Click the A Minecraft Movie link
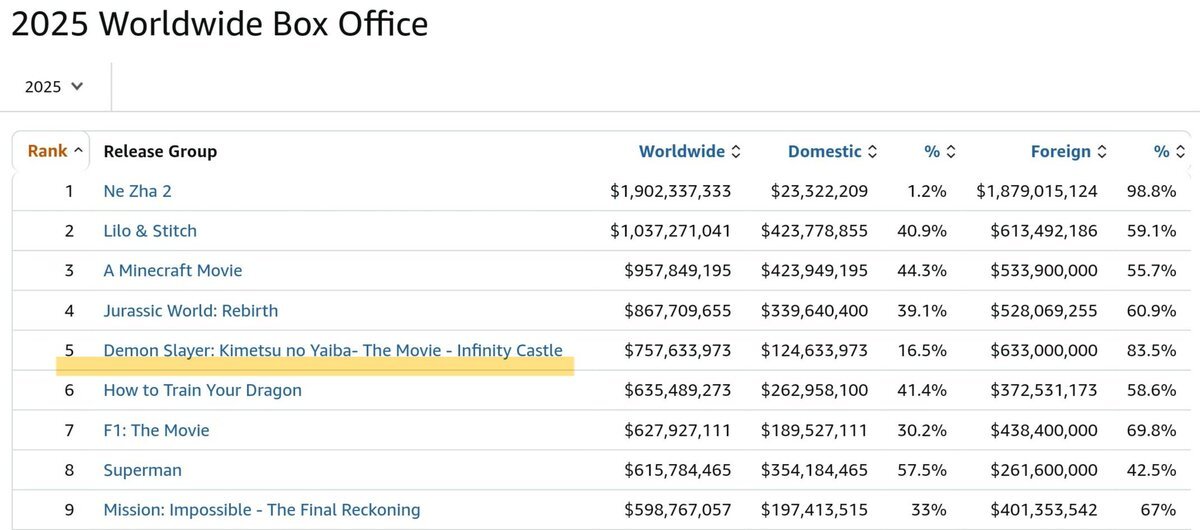The image size is (1200, 530). 173,271
